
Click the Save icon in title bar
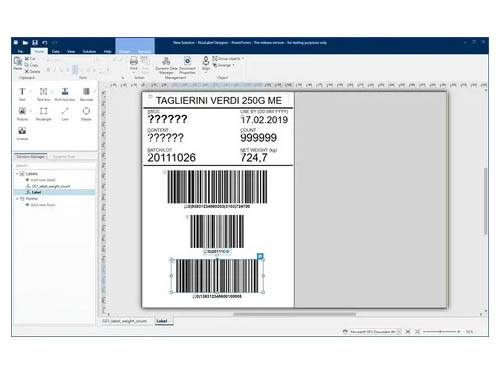pos(35,43)
